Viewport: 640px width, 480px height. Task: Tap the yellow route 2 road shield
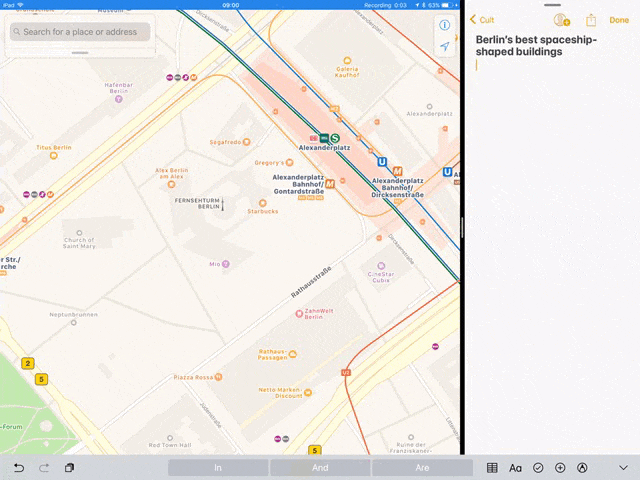pos(28,363)
